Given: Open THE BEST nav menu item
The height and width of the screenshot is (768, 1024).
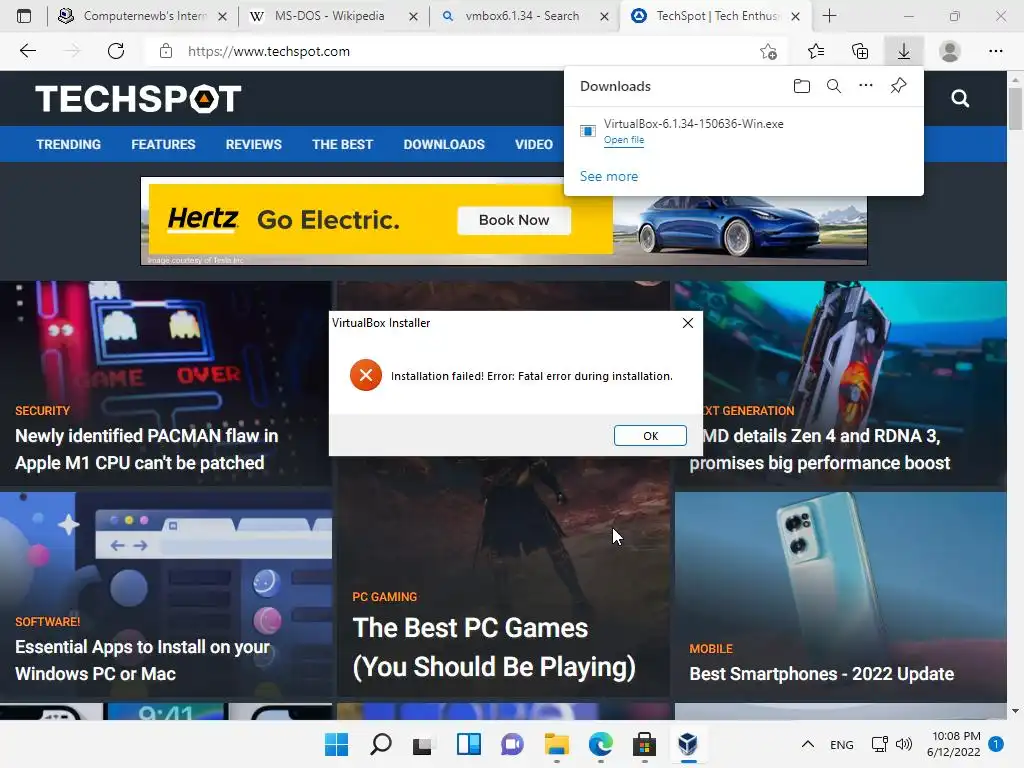Looking at the screenshot, I should [x=342, y=144].
